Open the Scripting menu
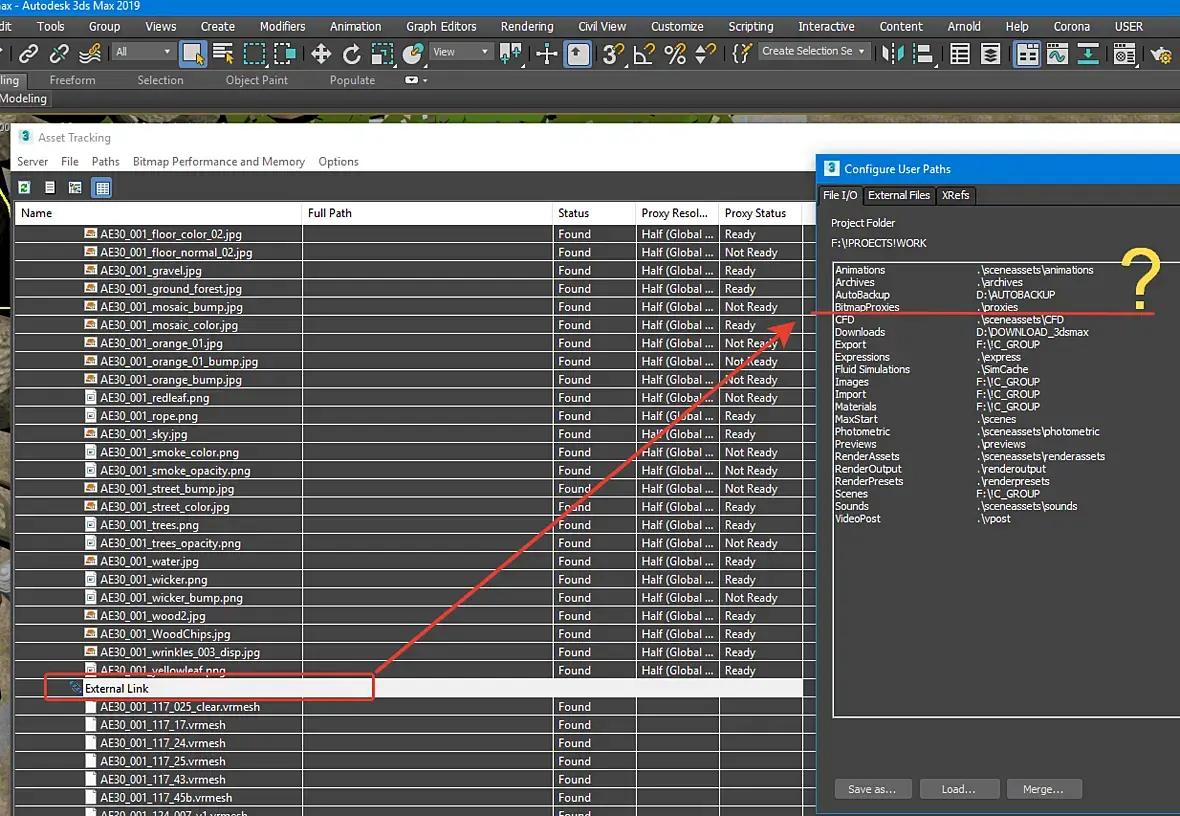Viewport: 1180px width, 816px height. [x=750, y=26]
